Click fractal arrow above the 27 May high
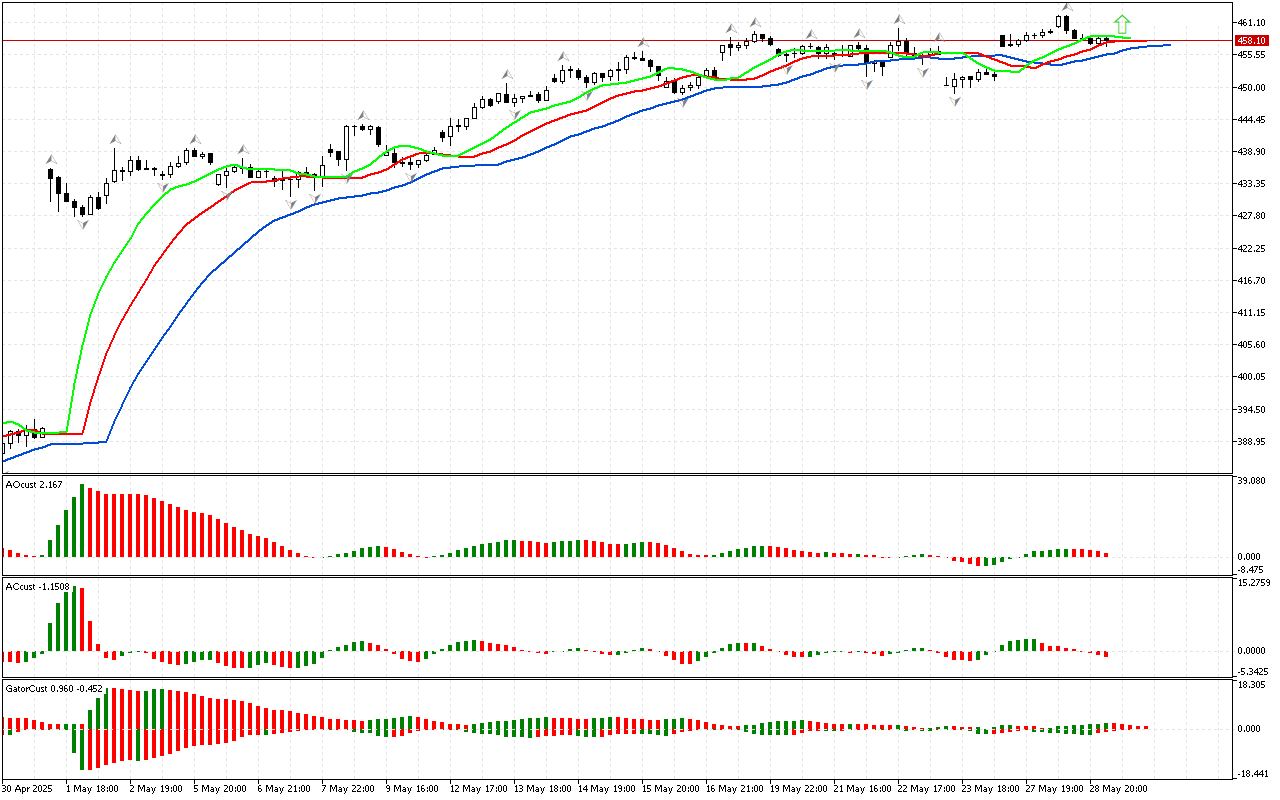Screen dimensions: 1280x800 tap(1067, 7)
